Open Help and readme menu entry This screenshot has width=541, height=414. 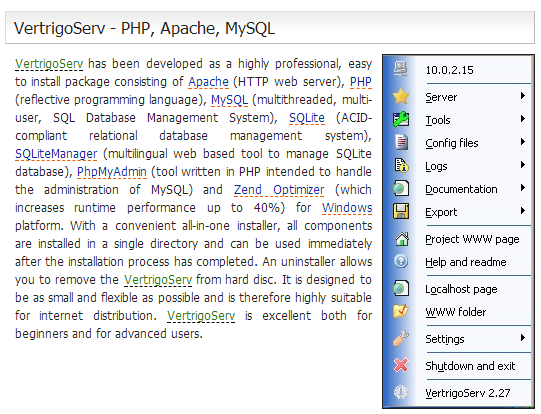[x=466, y=262]
